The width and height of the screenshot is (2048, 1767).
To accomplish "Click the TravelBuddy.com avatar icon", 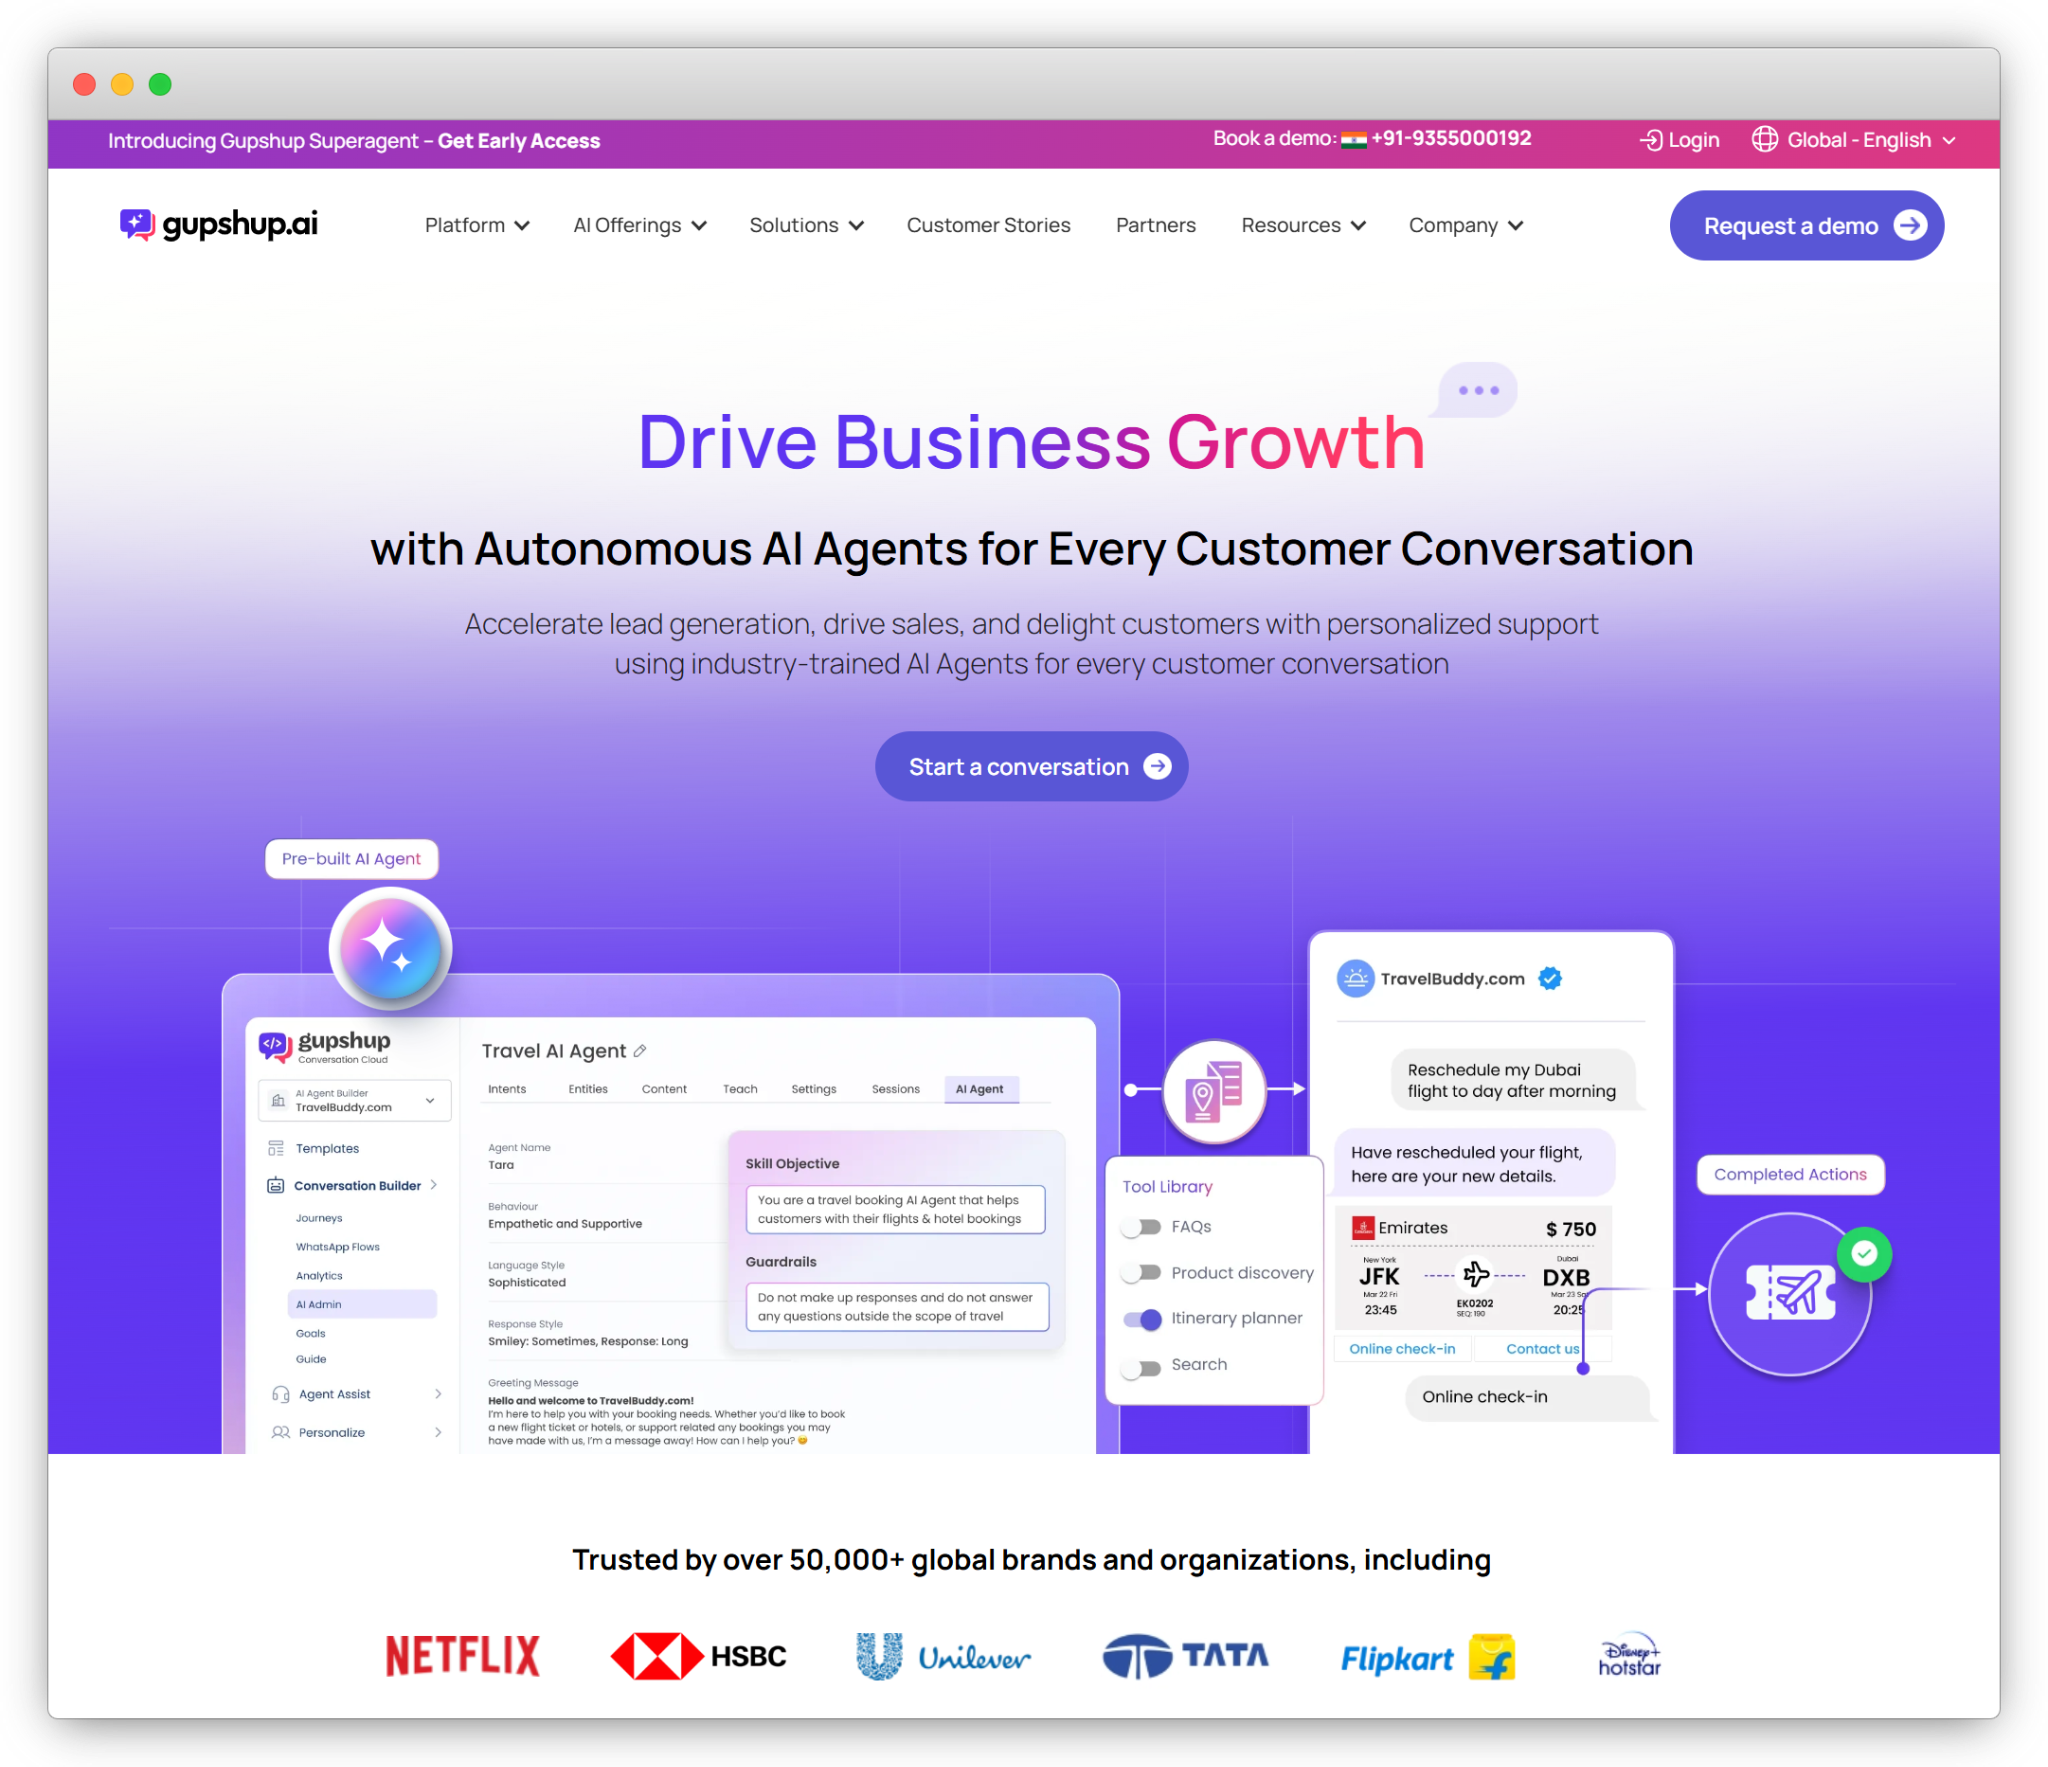I will (x=1355, y=978).
